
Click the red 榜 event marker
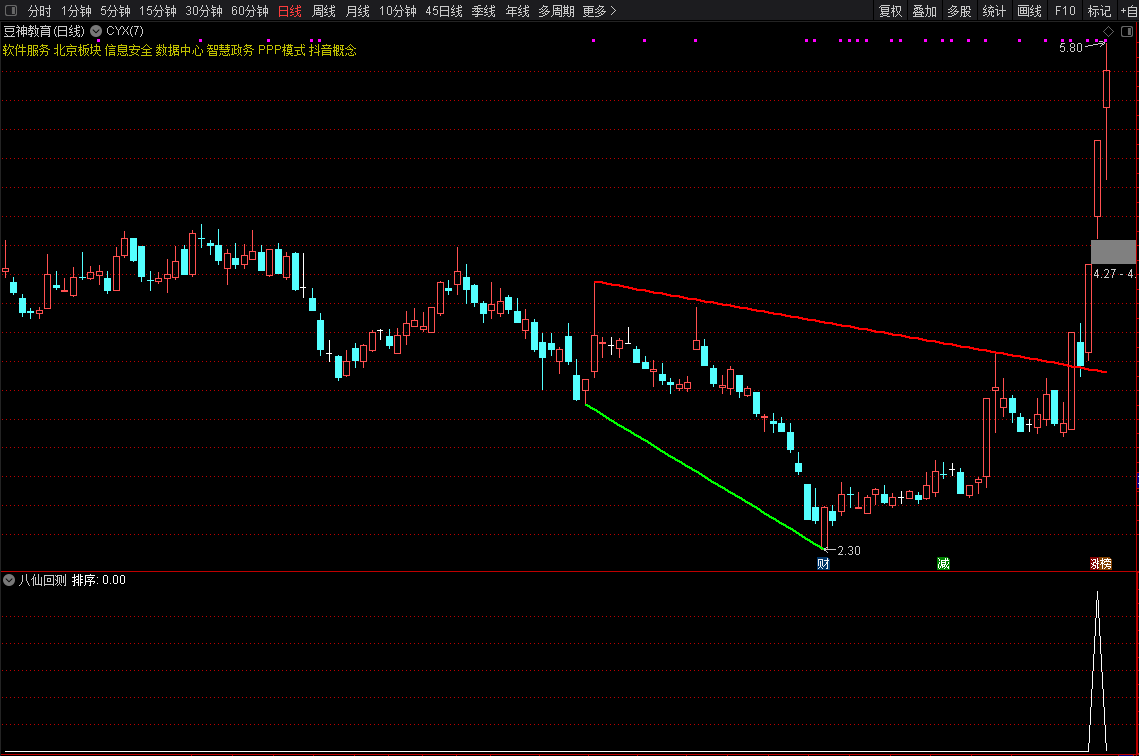coord(1101,563)
